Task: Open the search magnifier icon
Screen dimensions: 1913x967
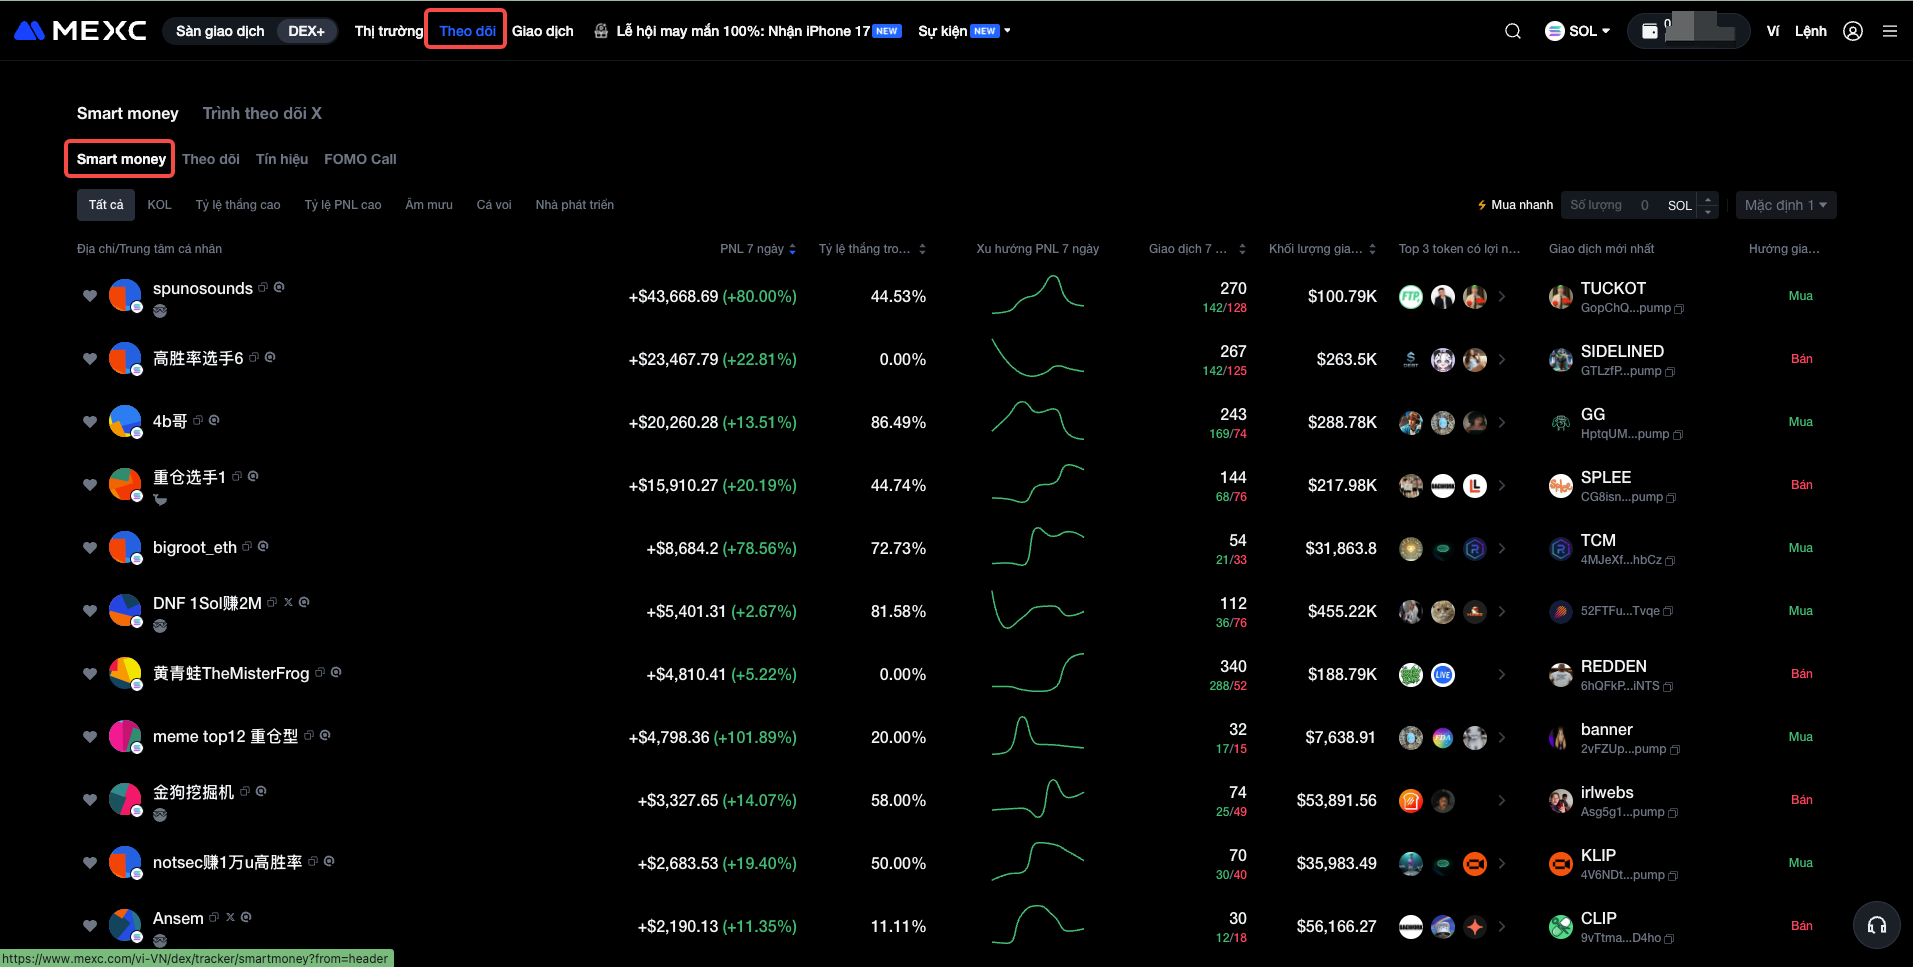Action: [1512, 31]
